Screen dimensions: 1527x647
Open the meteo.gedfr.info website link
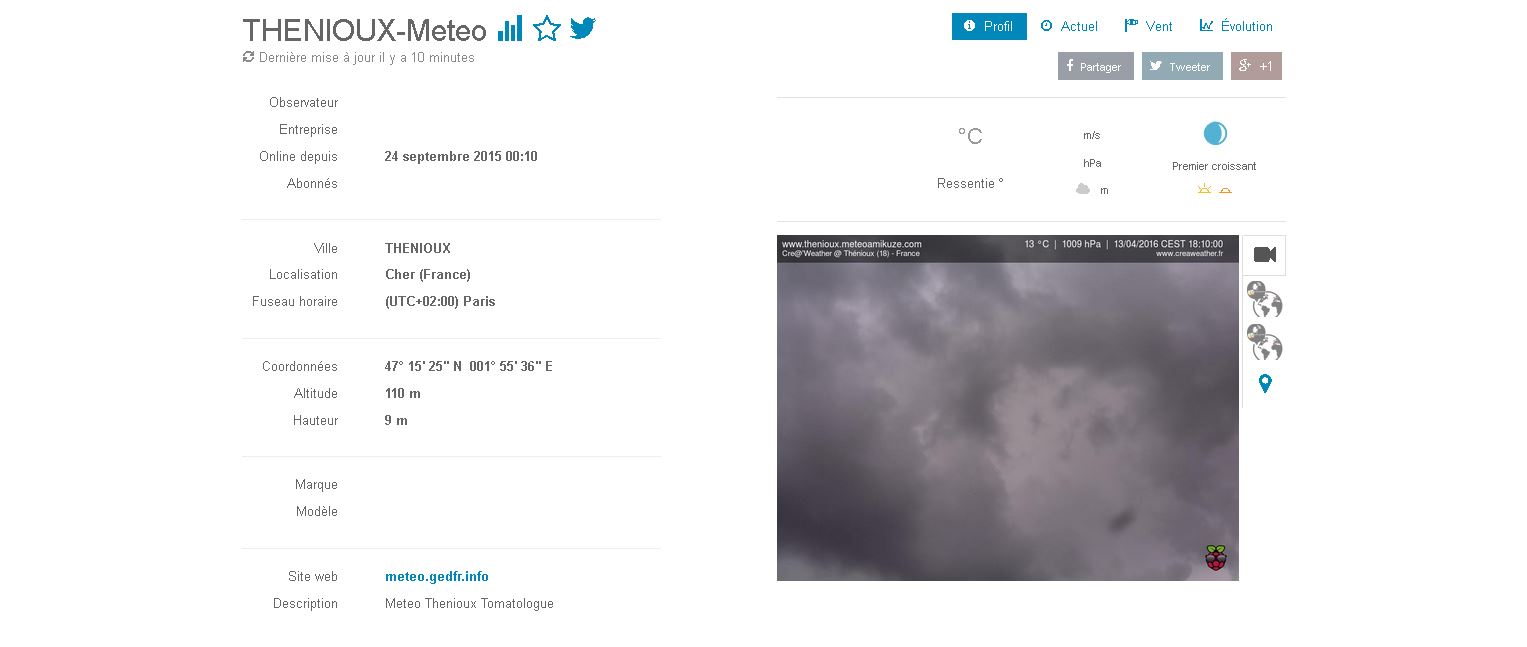pyautogui.click(x=437, y=576)
